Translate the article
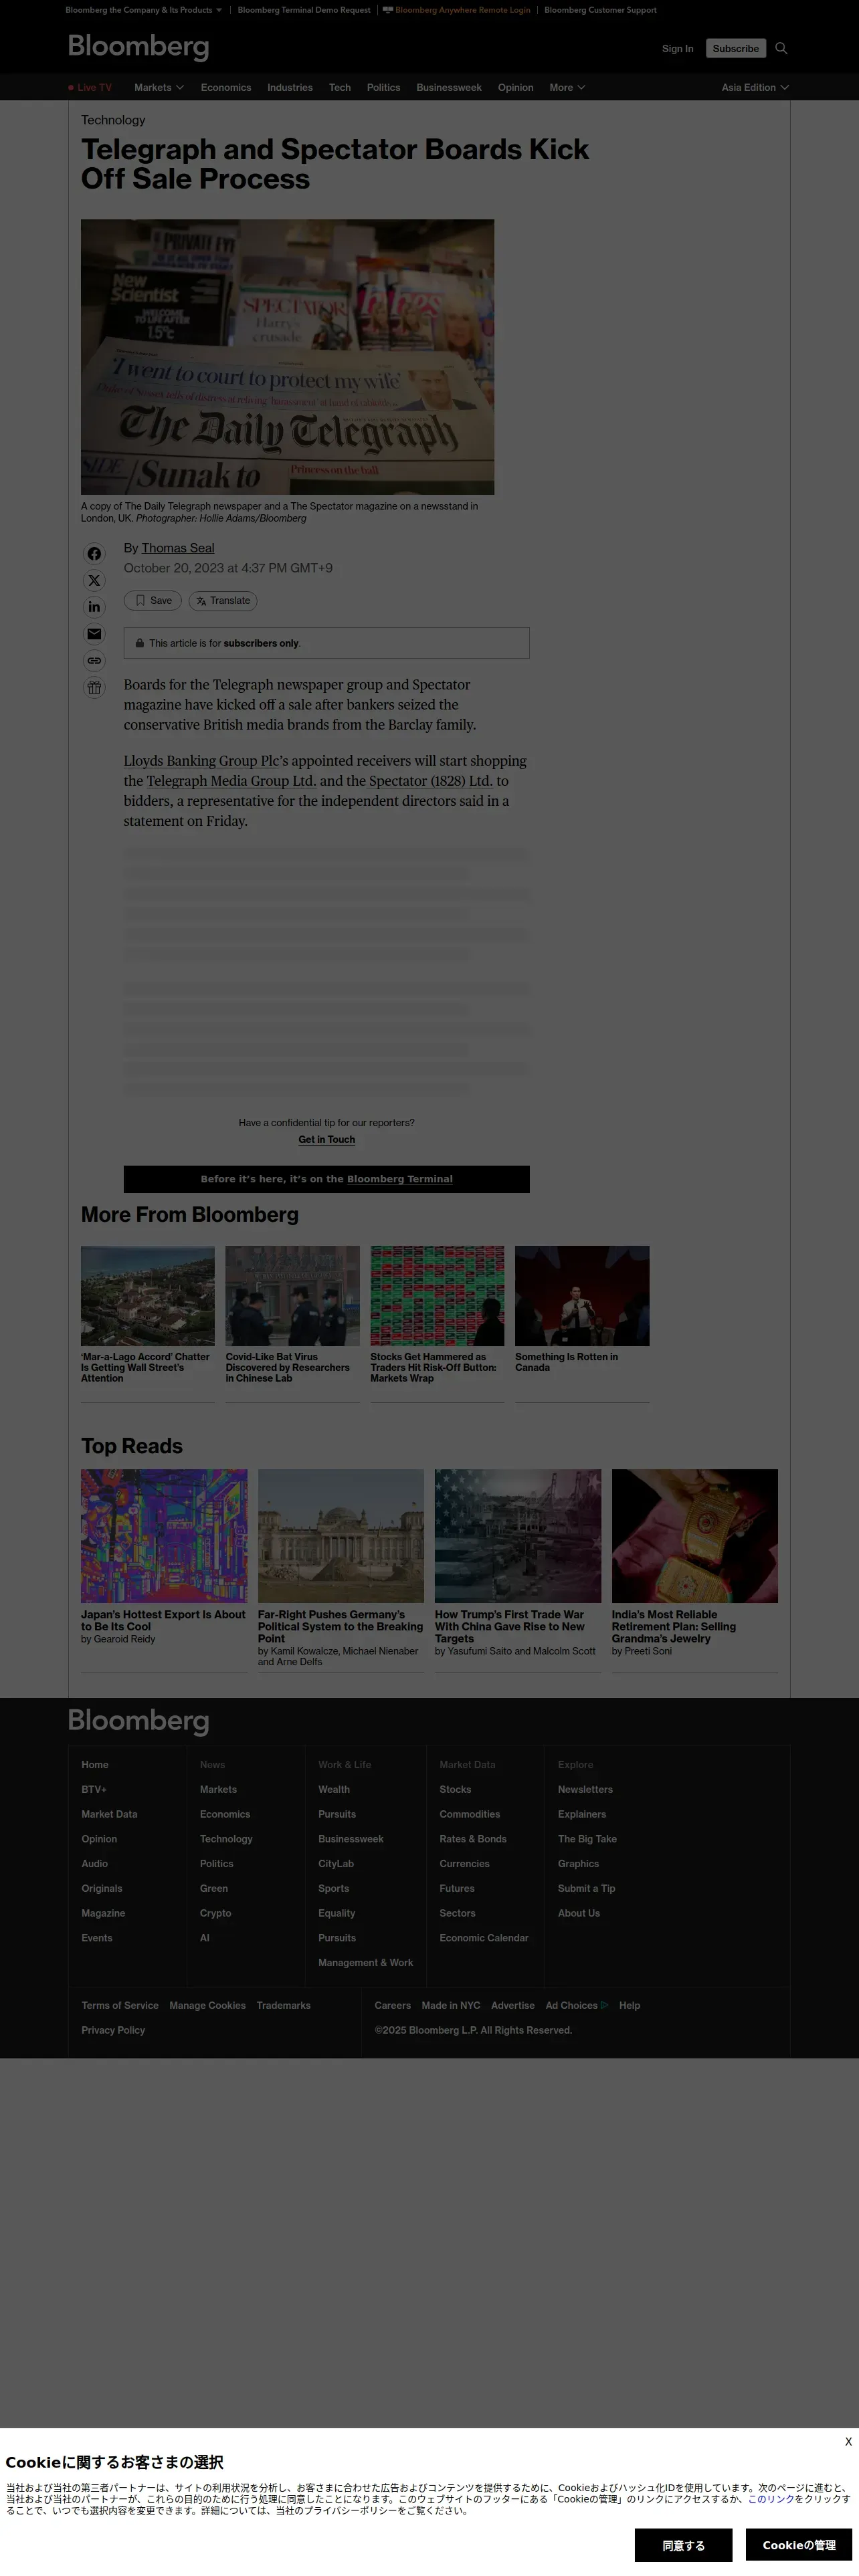 pos(223,601)
